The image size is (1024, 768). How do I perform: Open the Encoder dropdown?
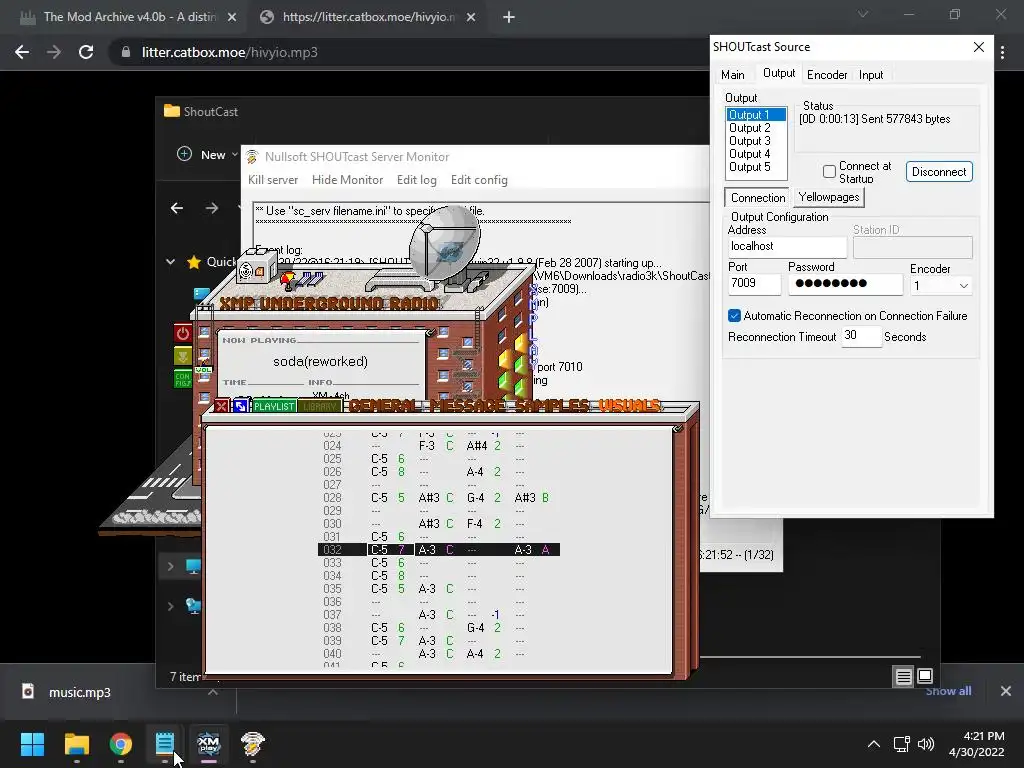[x=940, y=286]
